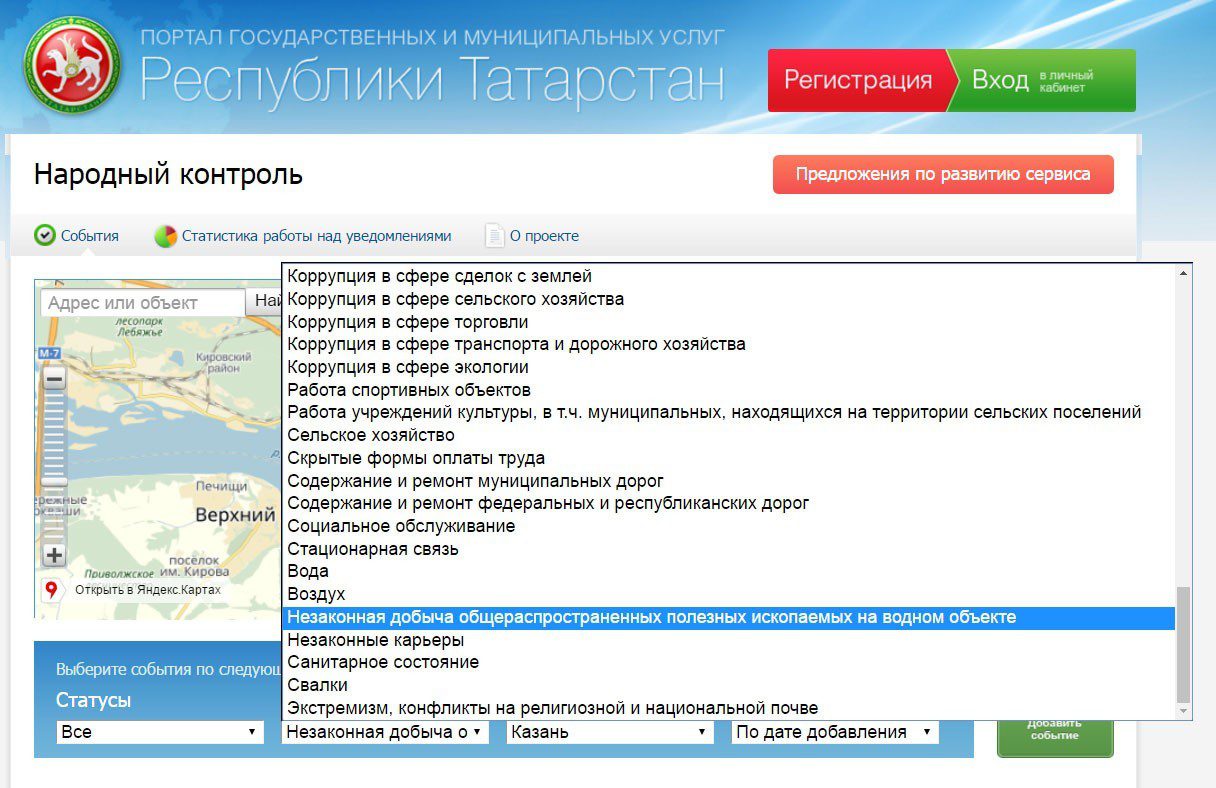This screenshot has width=1216, height=788.
Task: Click Вход в личный кабинет button
Action: pyautogui.click(x=1040, y=80)
